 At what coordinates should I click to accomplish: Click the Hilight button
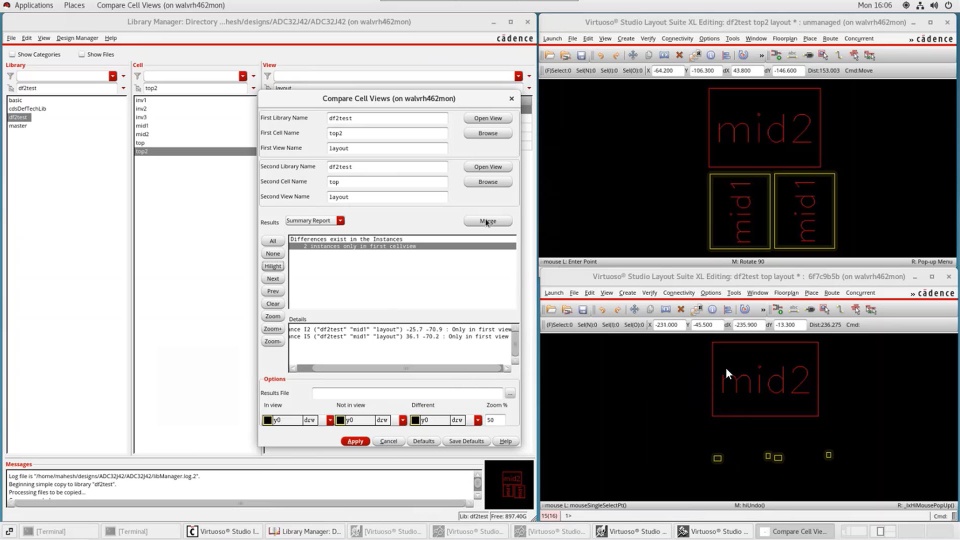coord(273,266)
